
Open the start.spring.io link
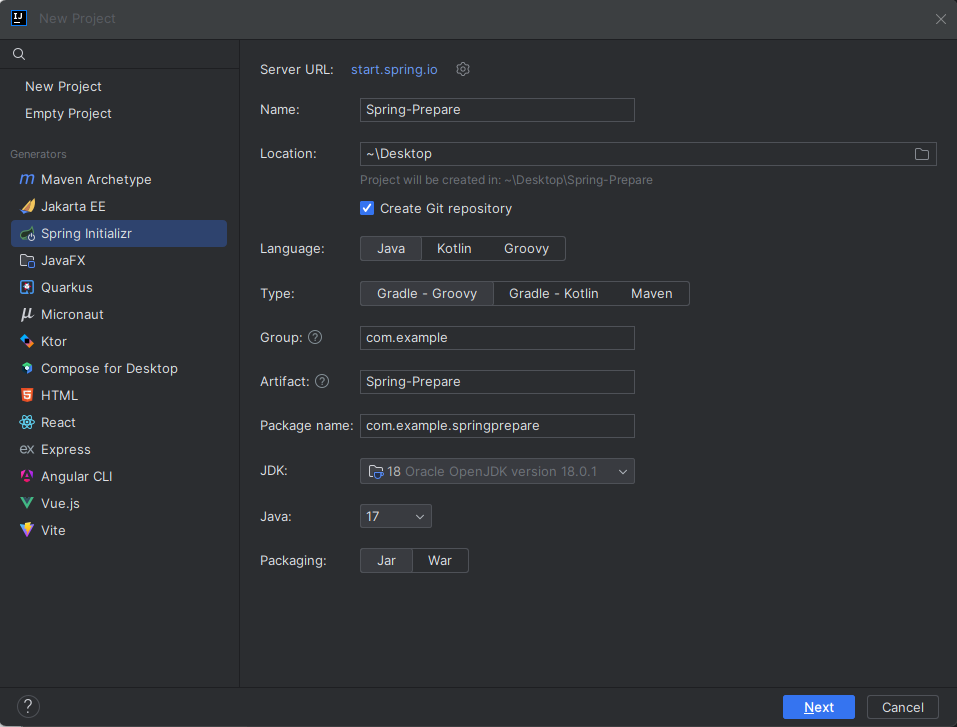click(394, 70)
